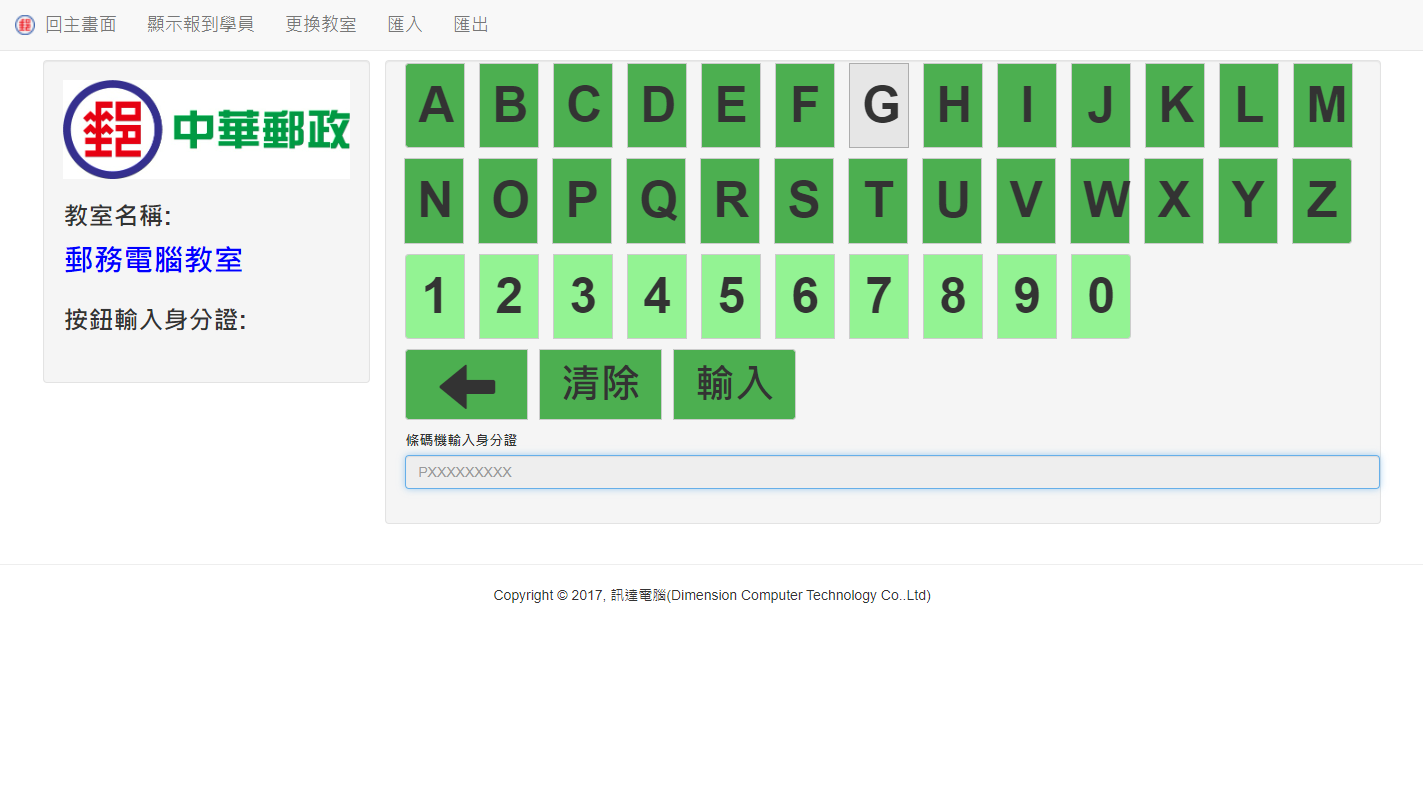
Task: Select 更換教室 from the top menu
Action: [x=321, y=25]
